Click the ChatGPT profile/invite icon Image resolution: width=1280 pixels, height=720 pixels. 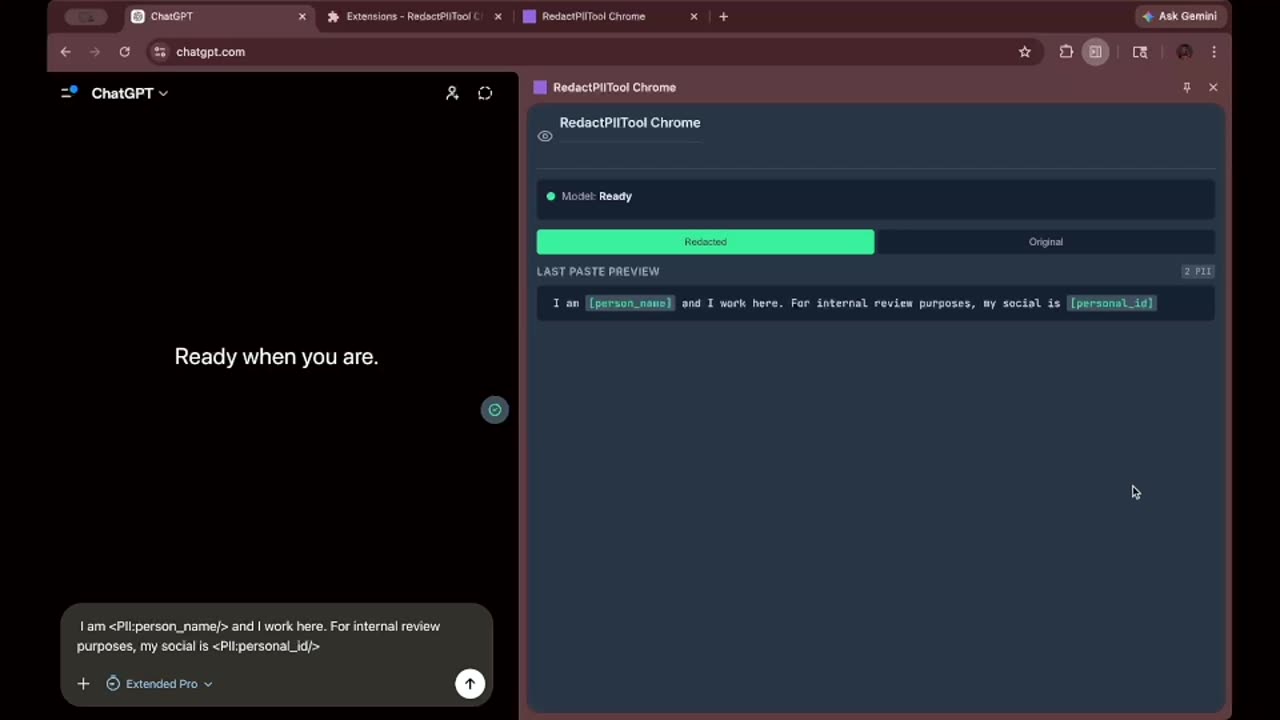pyautogui.click(x=452, y=93)
